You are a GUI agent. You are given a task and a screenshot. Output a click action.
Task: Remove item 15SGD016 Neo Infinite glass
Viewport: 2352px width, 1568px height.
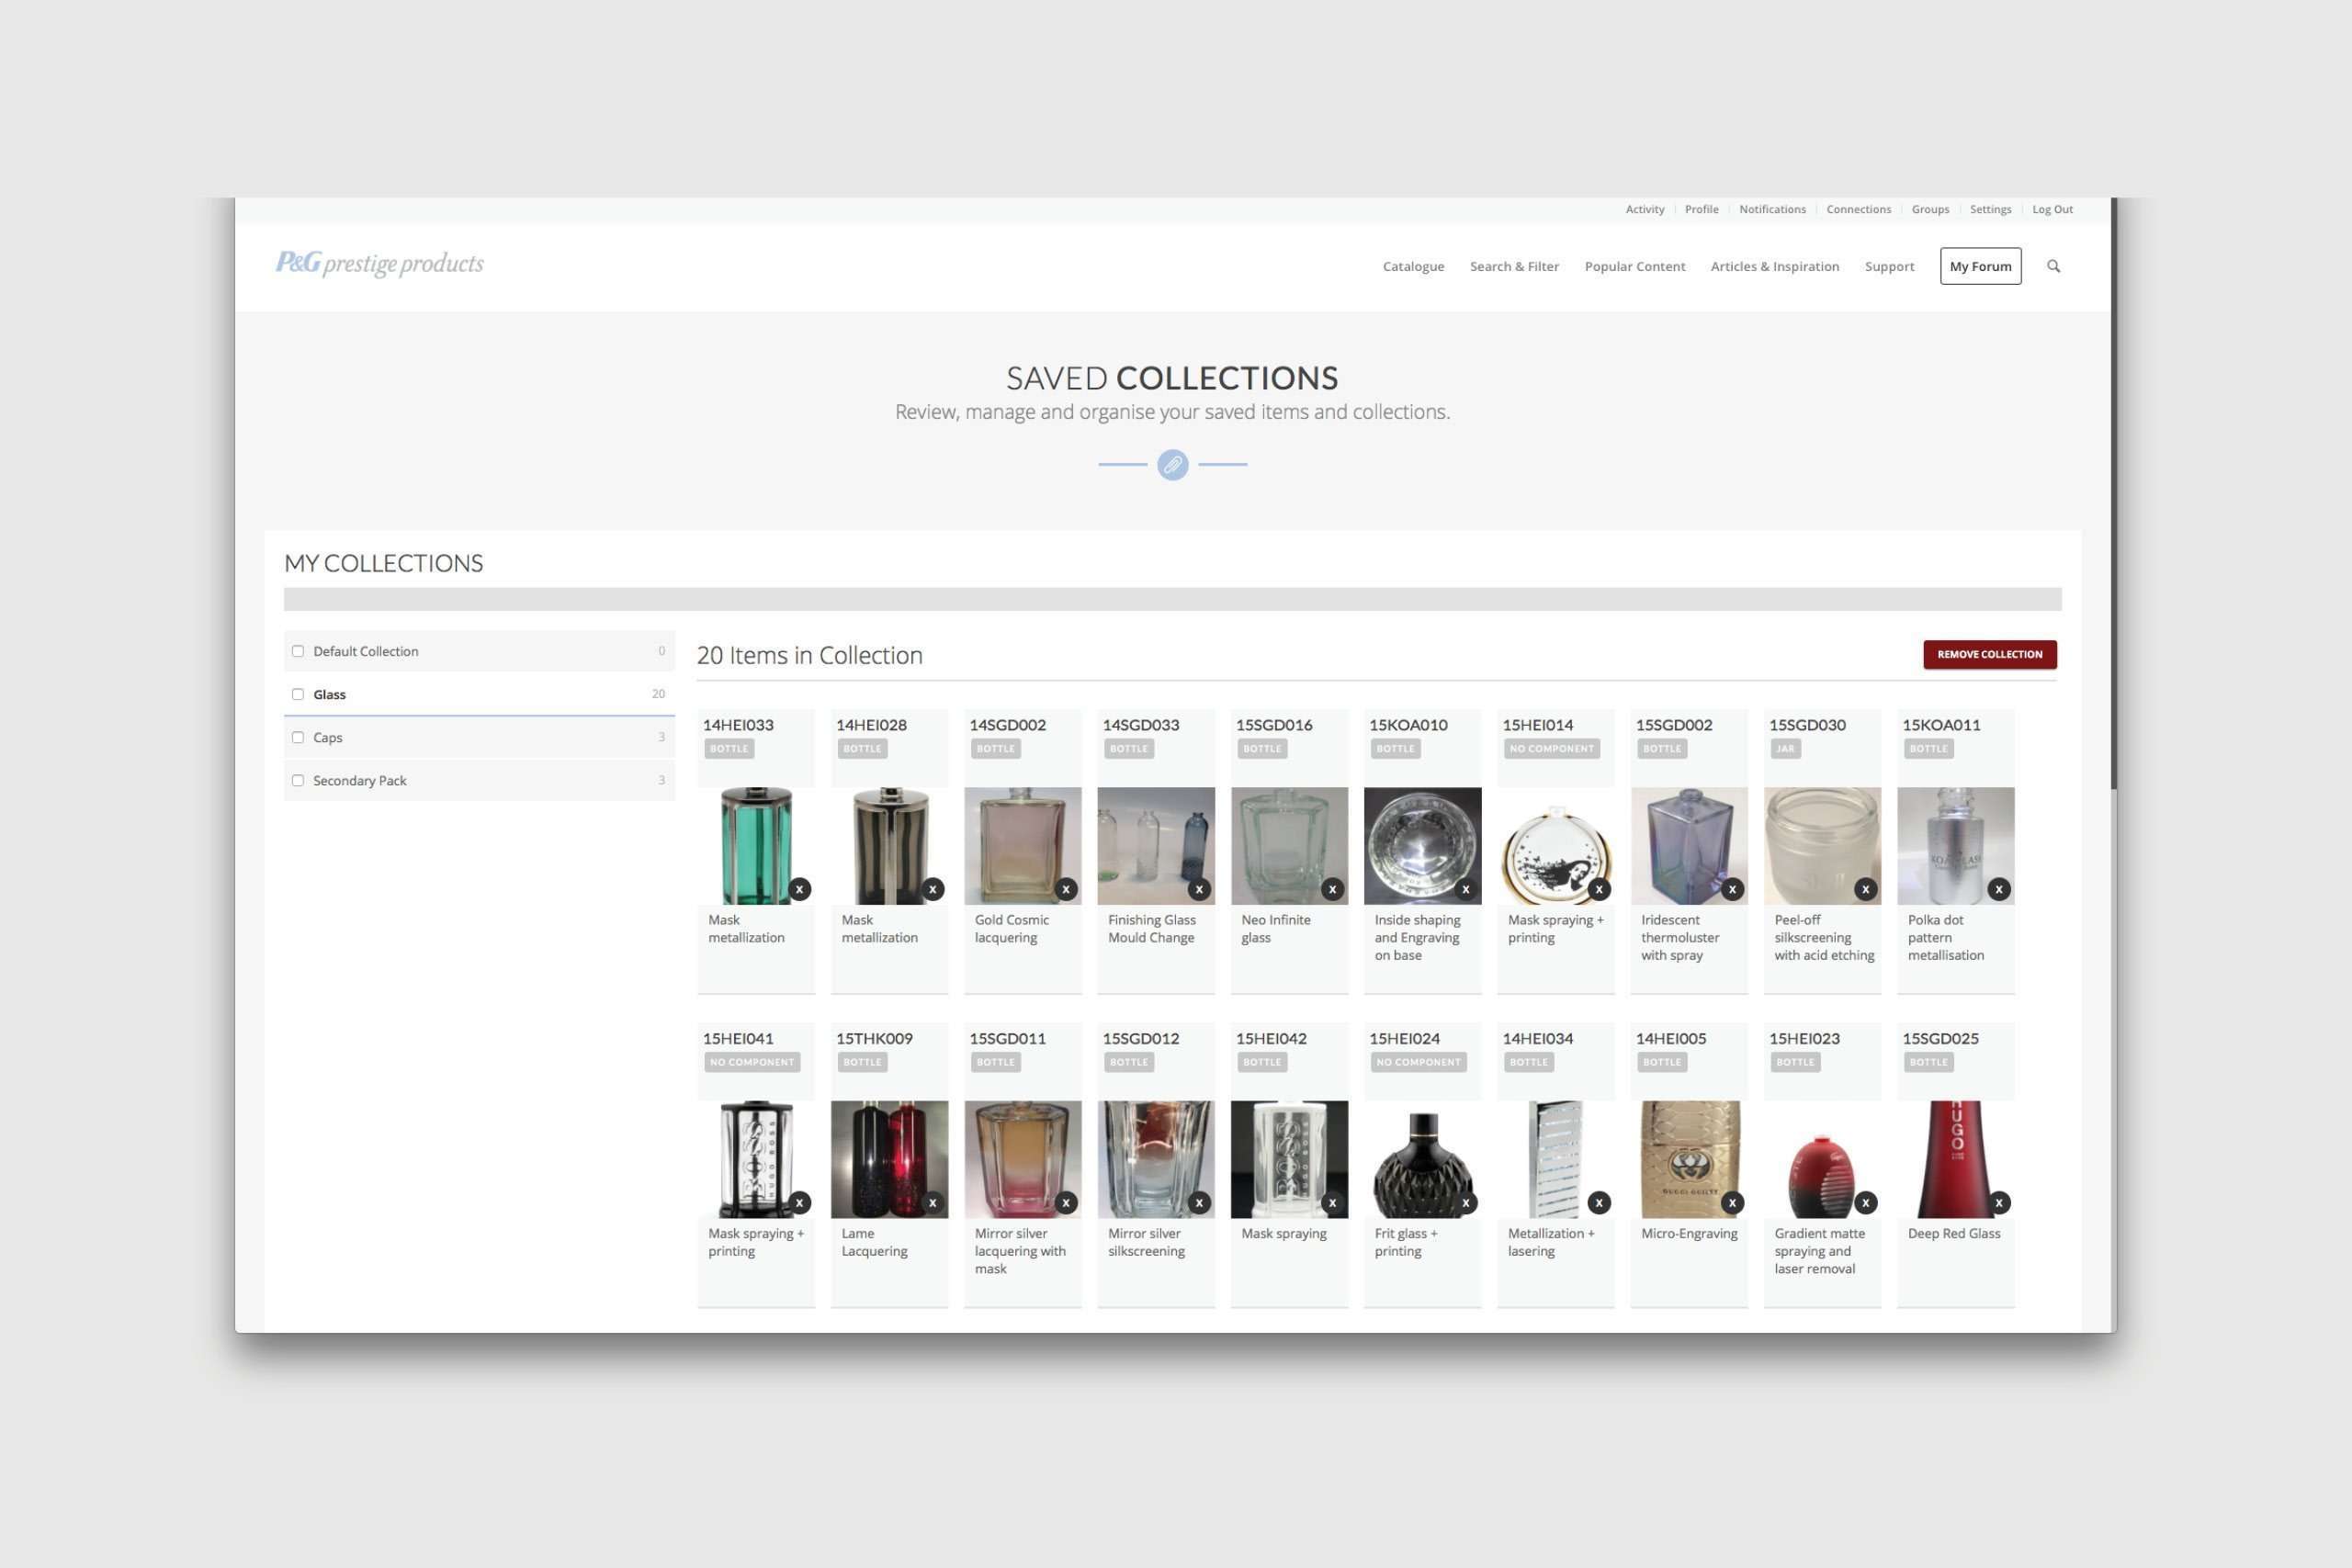[x=1332, y=889]
